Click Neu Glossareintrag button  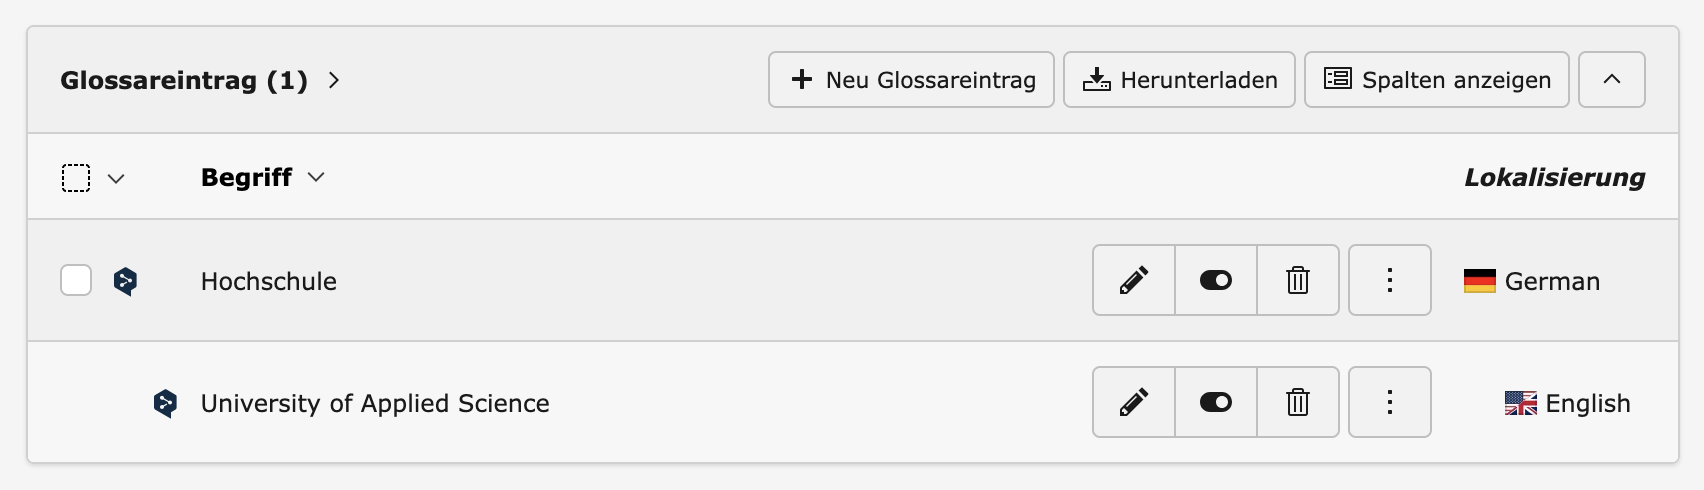[x=911, y=79]
